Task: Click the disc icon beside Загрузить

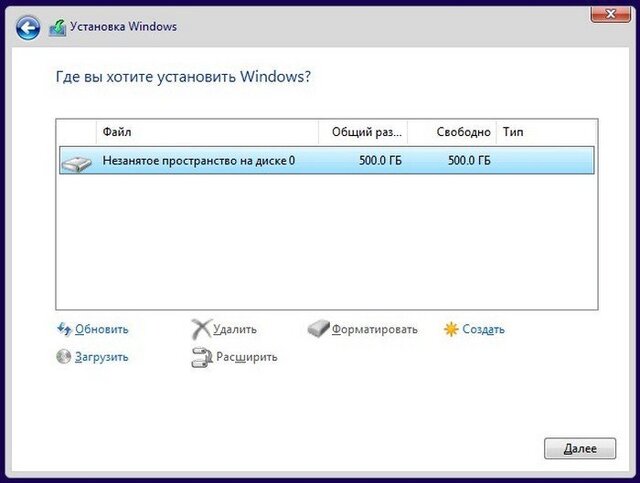Action: pyautogui.click(x=65, y=357)
